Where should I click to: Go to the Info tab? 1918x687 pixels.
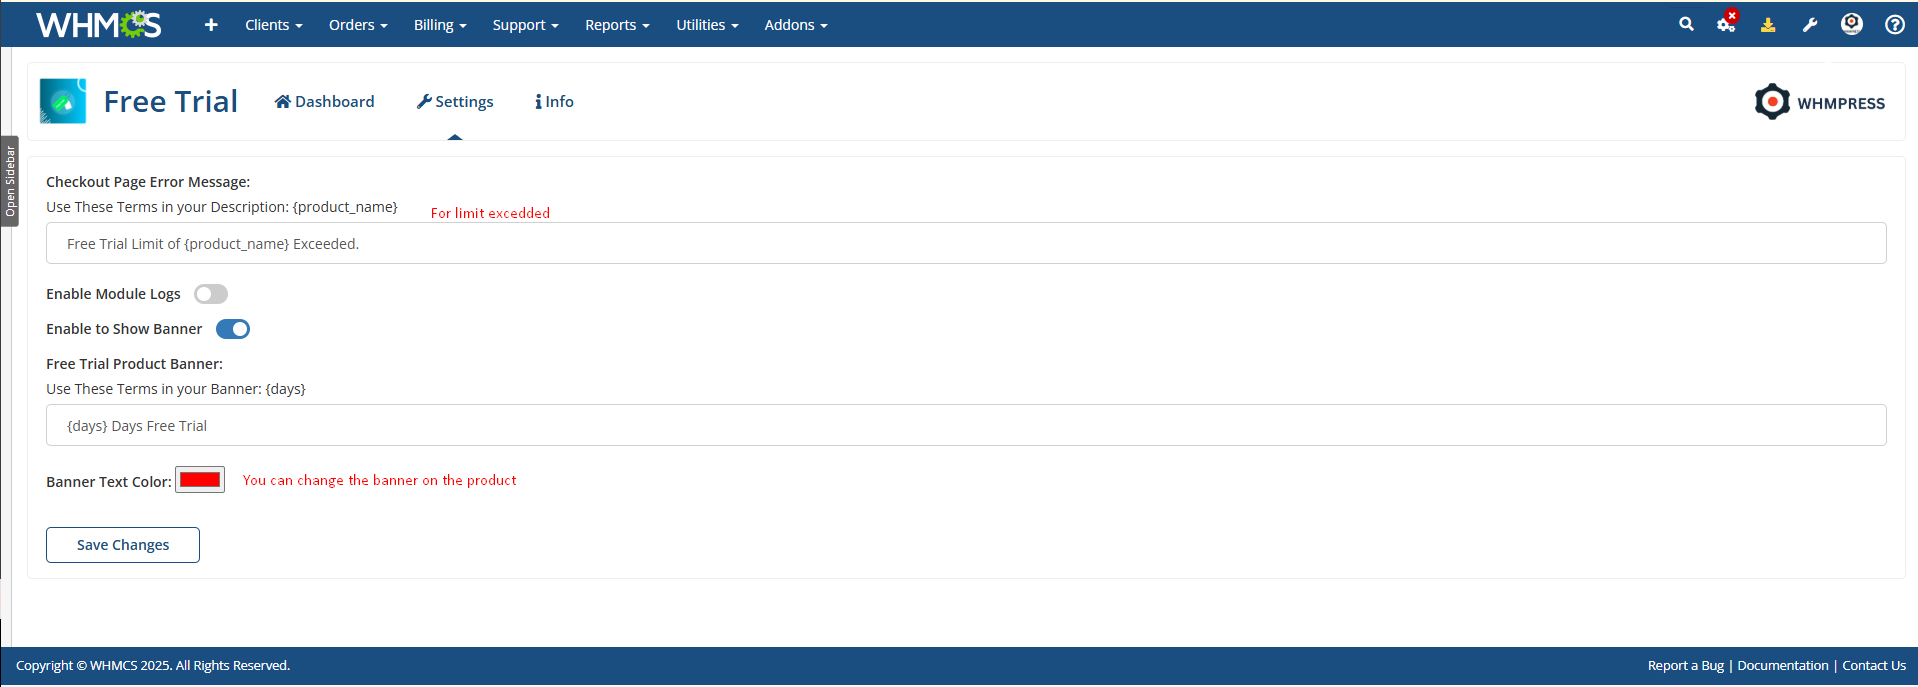554,102
